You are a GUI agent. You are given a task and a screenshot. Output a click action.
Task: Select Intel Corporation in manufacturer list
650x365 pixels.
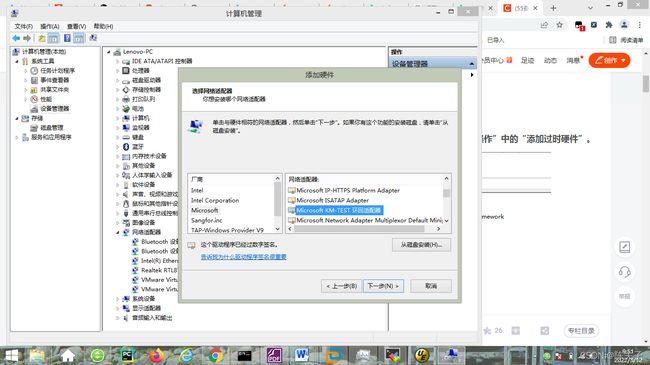point(215,201)
